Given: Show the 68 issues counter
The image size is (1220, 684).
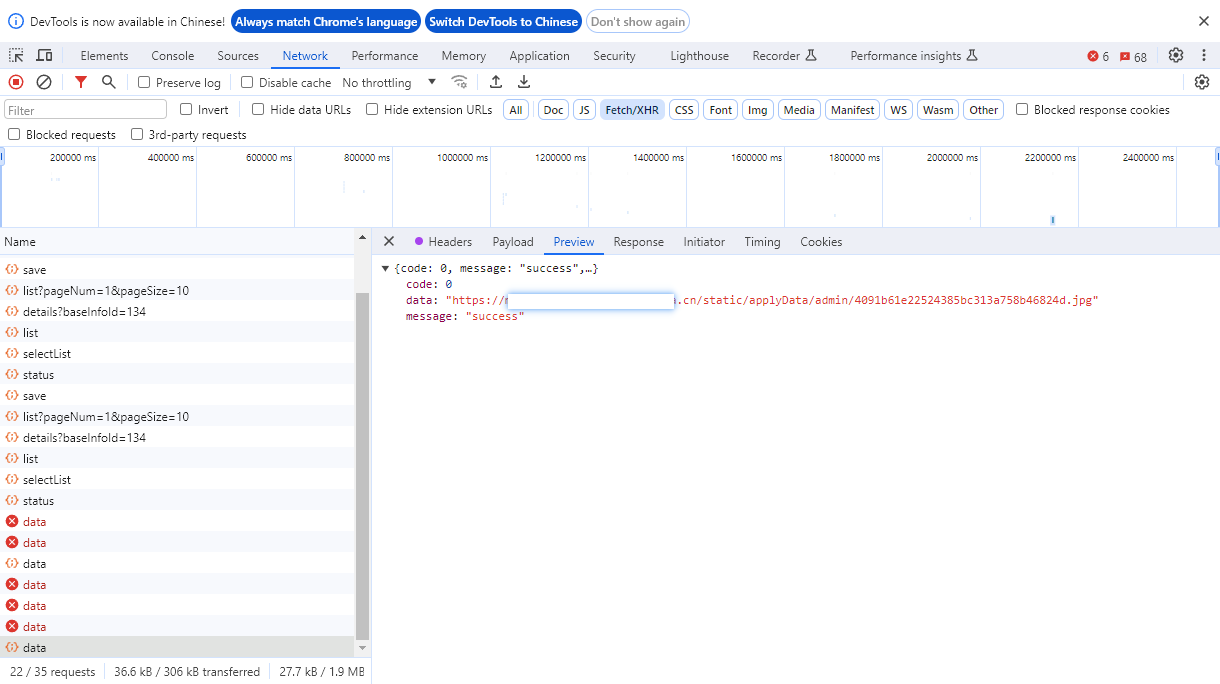Looking at the screenshot, I should click(1133, 57).
